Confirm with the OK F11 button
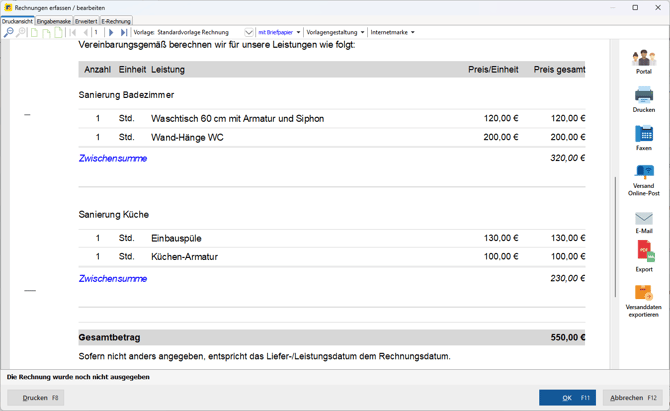 click(x=567, y=398)
